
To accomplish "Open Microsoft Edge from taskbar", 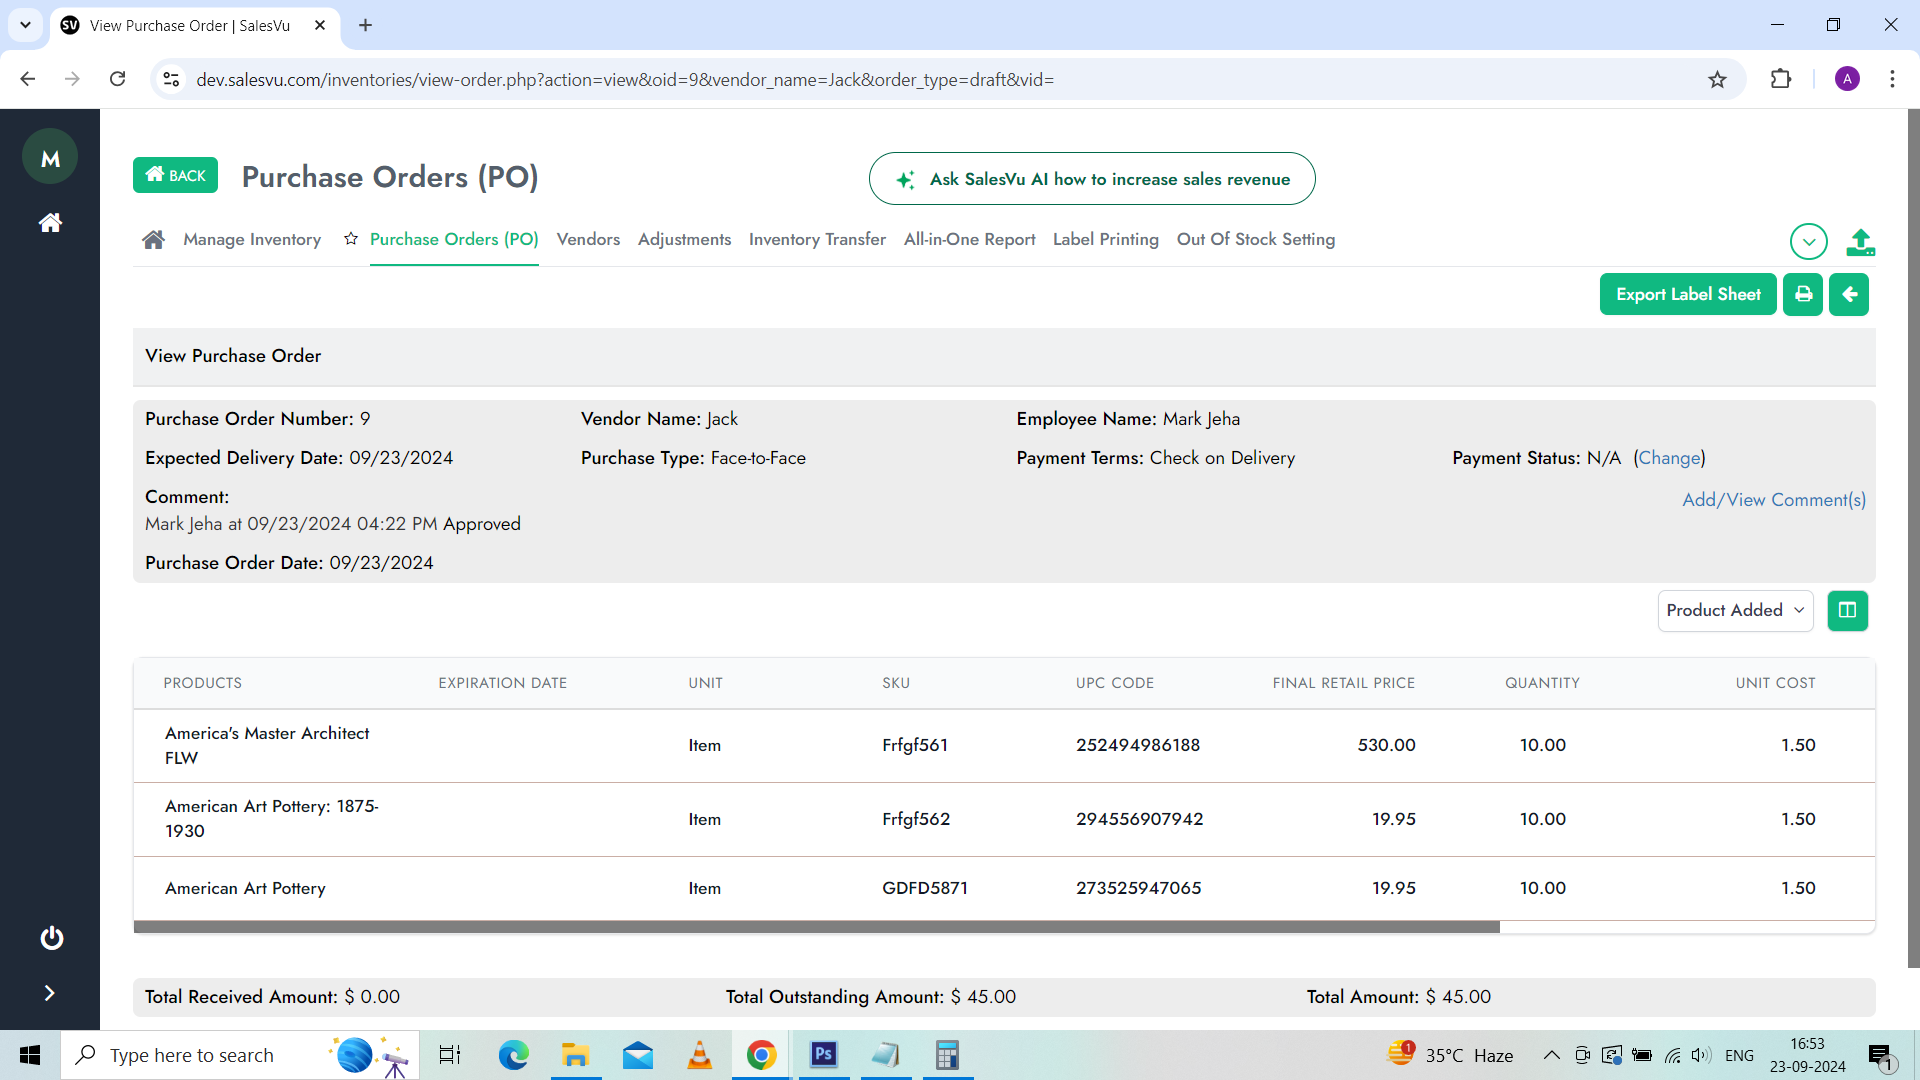I will click(513, 1055).
